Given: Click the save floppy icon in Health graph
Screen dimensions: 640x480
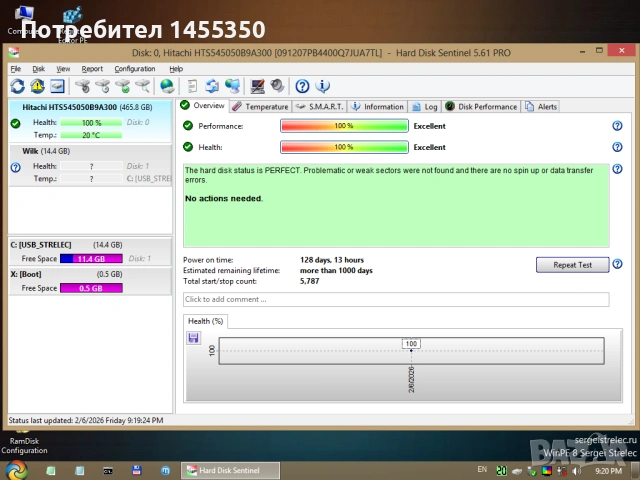Looking at the screenshot, I should [x=193, y=338].
